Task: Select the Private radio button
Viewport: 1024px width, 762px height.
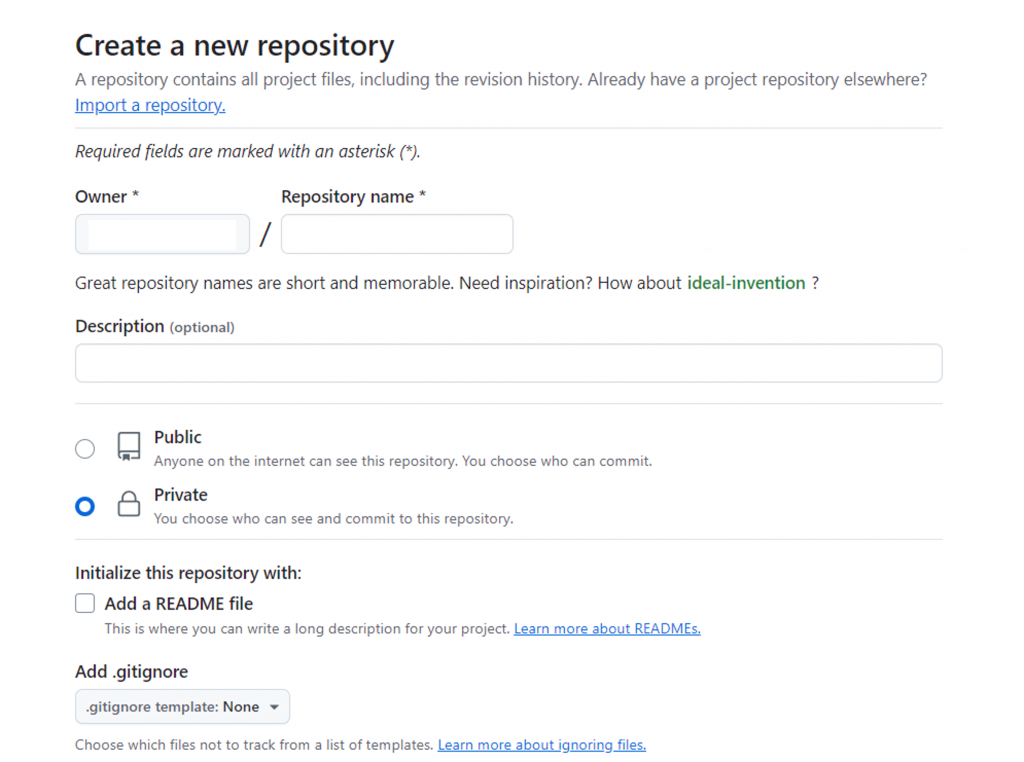Action: point(85,506)
